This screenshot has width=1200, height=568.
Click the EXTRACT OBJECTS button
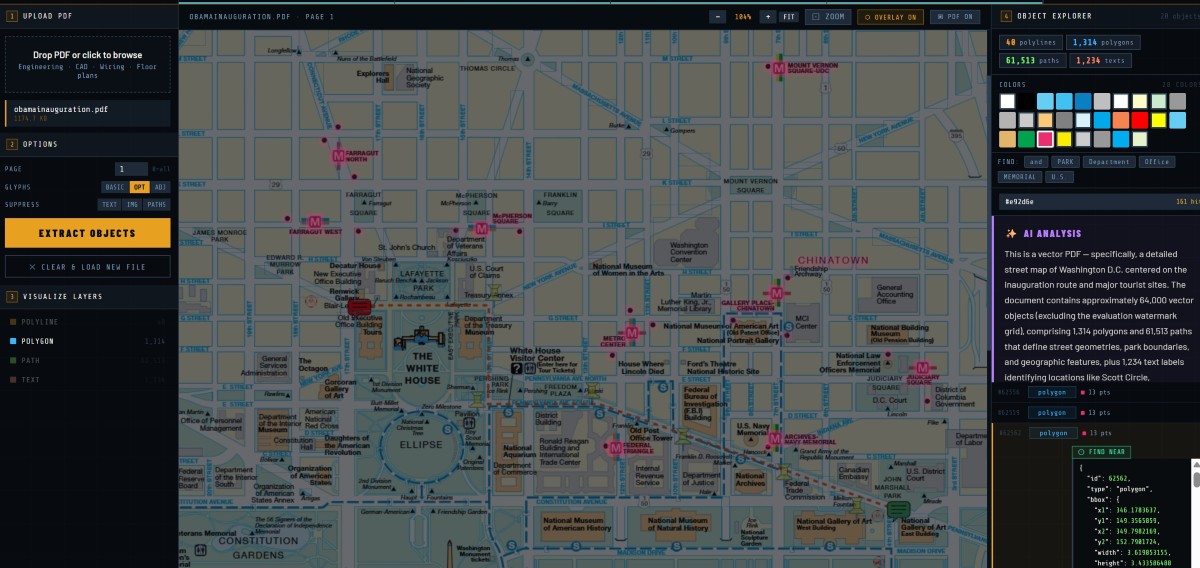pos(87,233)
